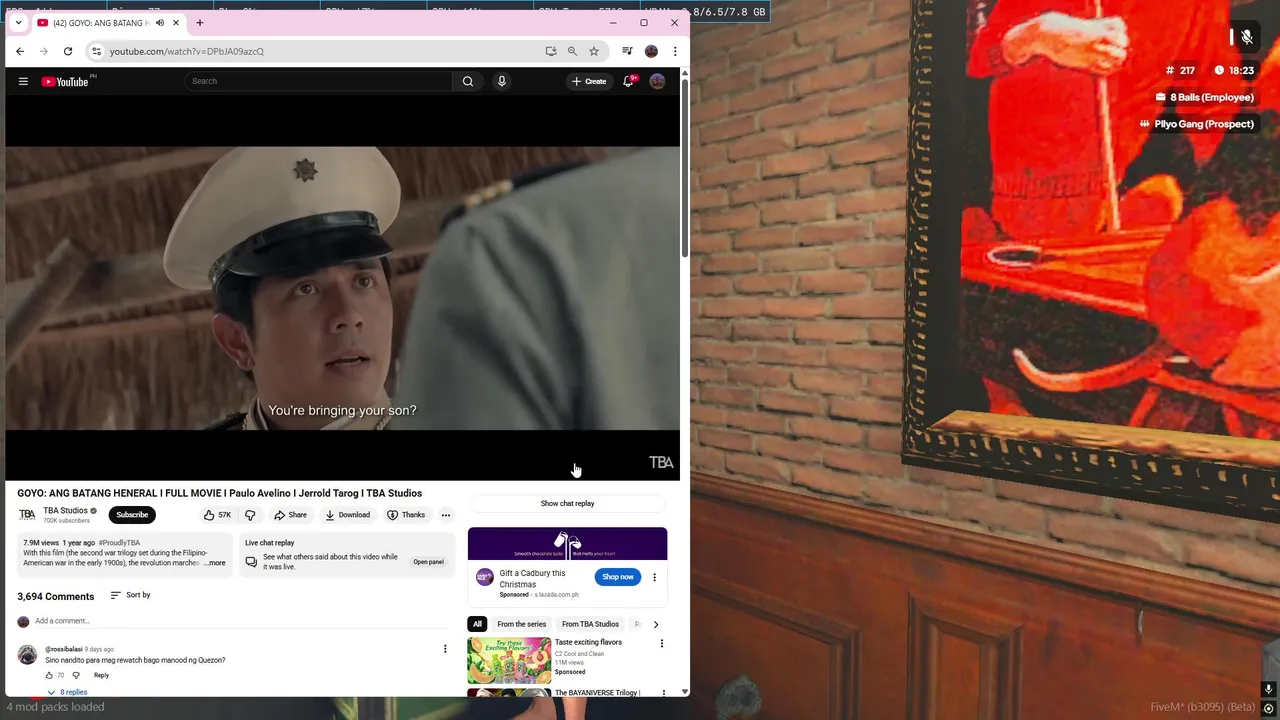Screen dimensions: 1280x720
Task: Click the Download button
Action: click(x=347, y=515)
